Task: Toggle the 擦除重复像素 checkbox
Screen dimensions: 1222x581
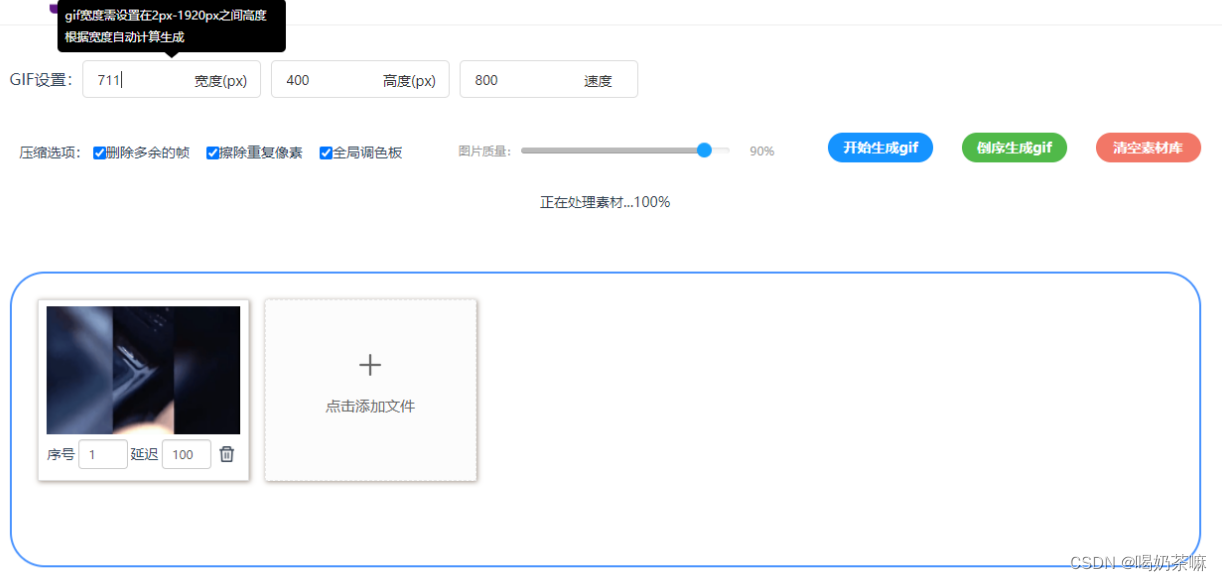Action: tap(213, 153)
